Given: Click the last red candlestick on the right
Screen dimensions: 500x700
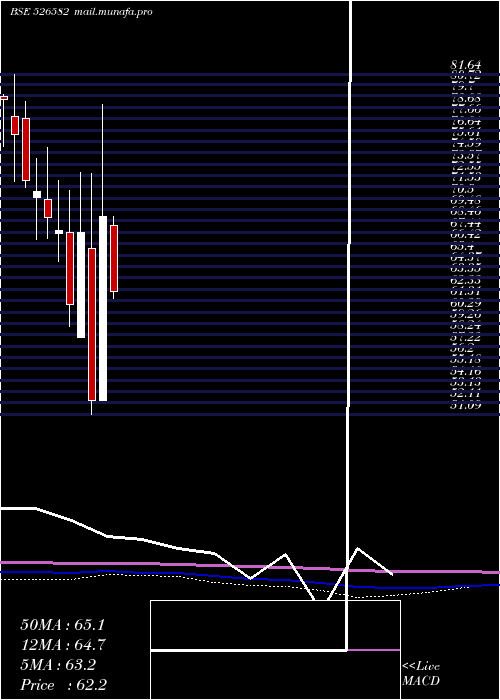Looking at the screenshot, I should click(114, 258).
